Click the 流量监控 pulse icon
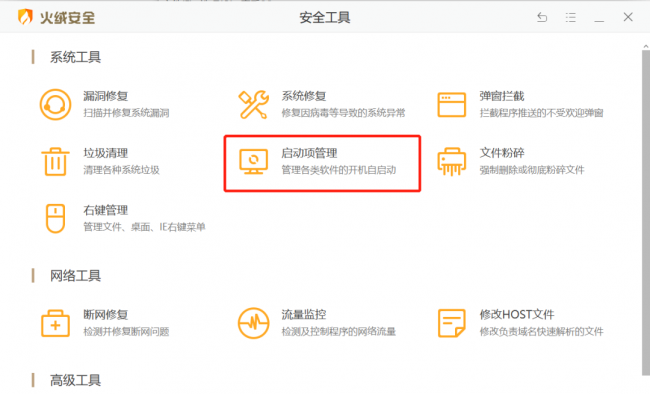This screenshot has height=394, width=650. 253,323
